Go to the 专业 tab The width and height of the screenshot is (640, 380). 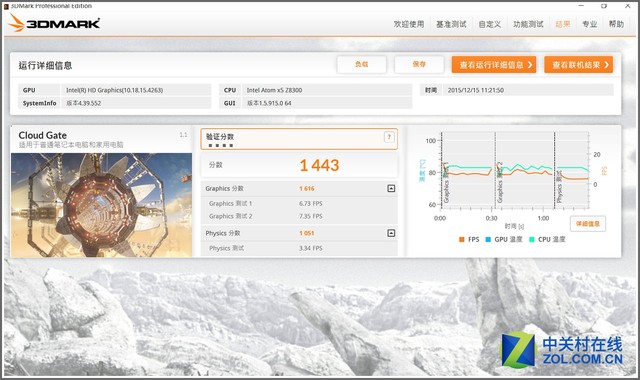point(589,24)
